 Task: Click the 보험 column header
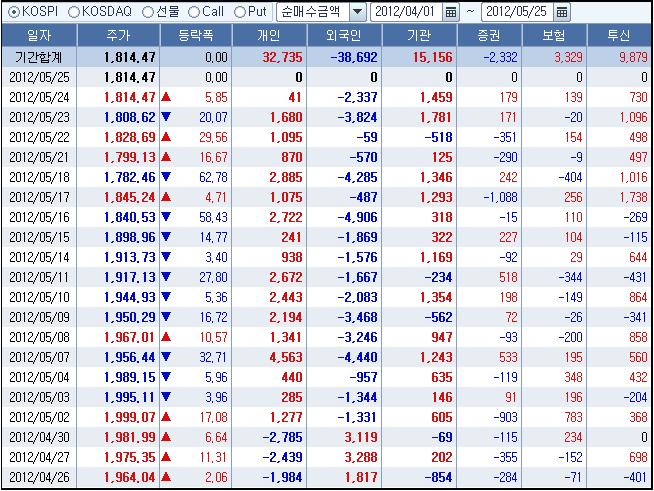(554, 35)
